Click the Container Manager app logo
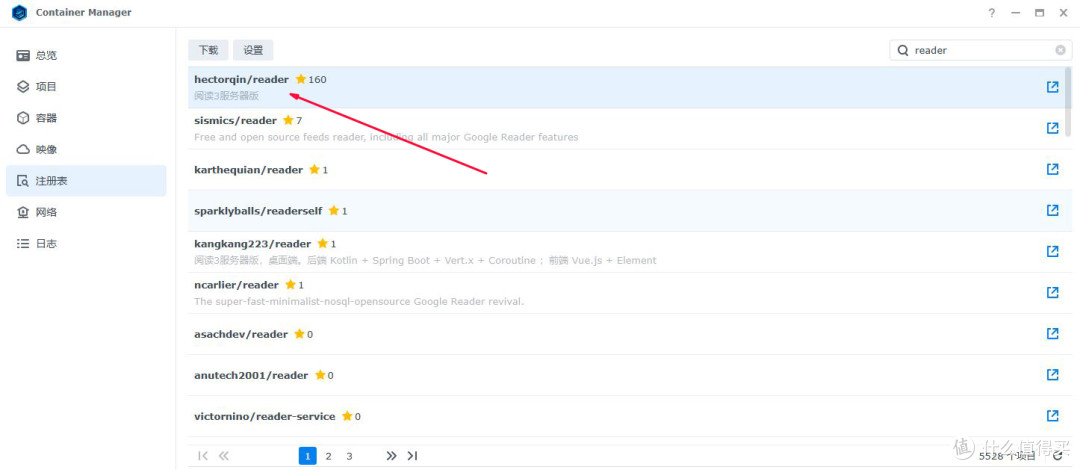This screenshot has height=470, width=1080. [19, 12]
